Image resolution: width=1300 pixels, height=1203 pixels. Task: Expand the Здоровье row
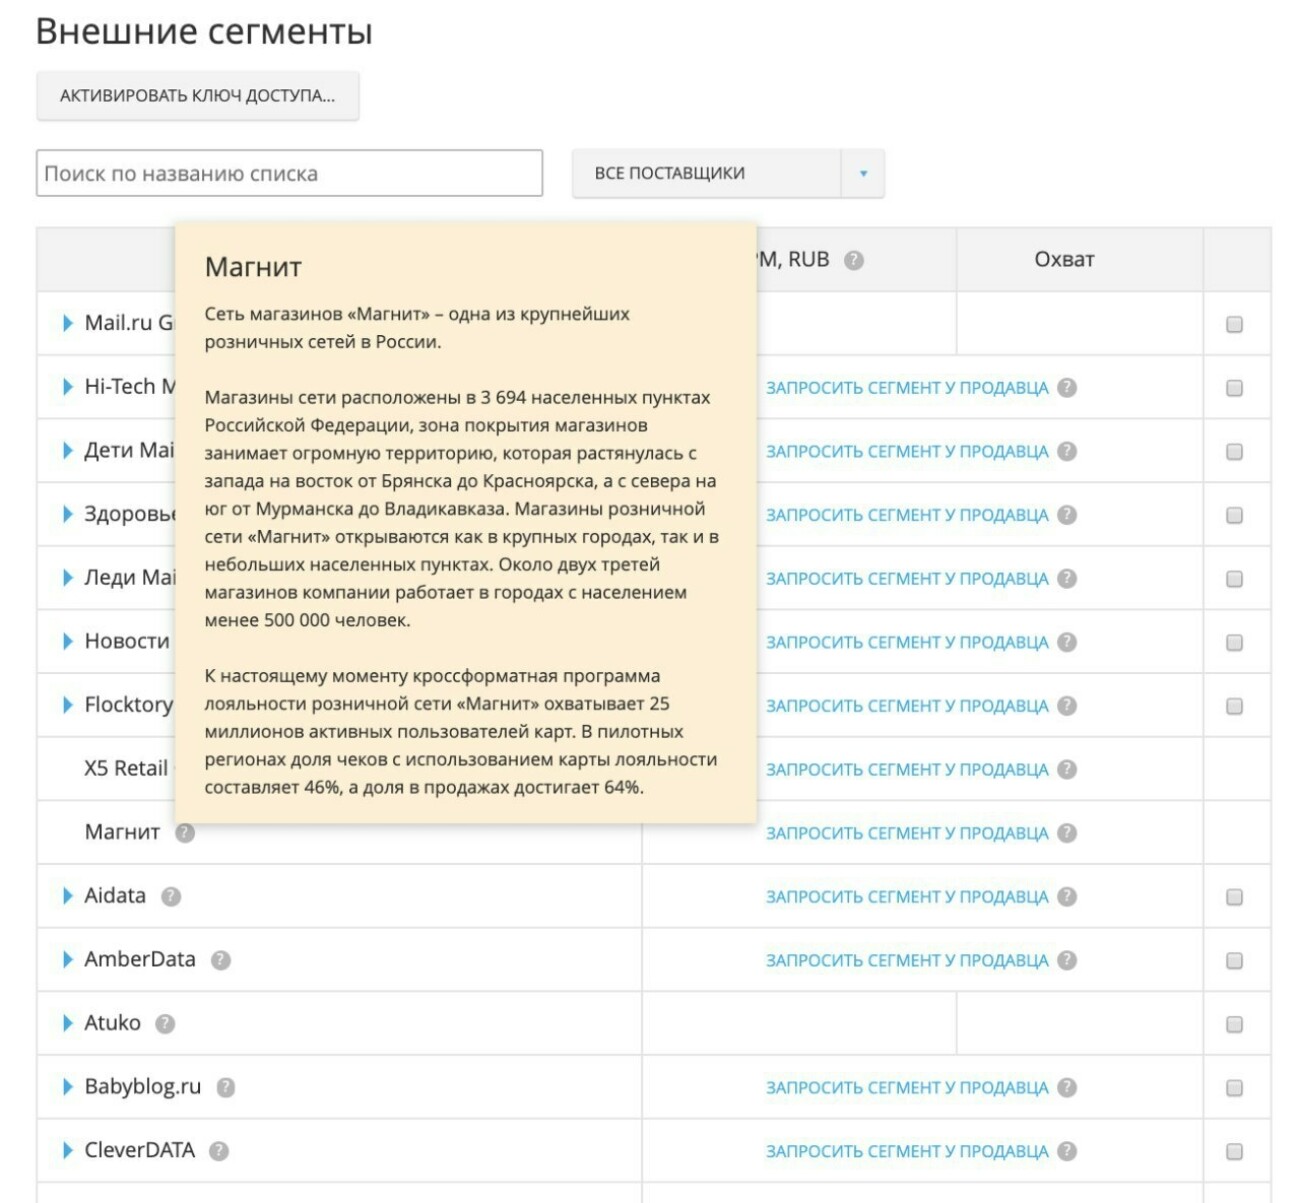[x=67, y=514]
